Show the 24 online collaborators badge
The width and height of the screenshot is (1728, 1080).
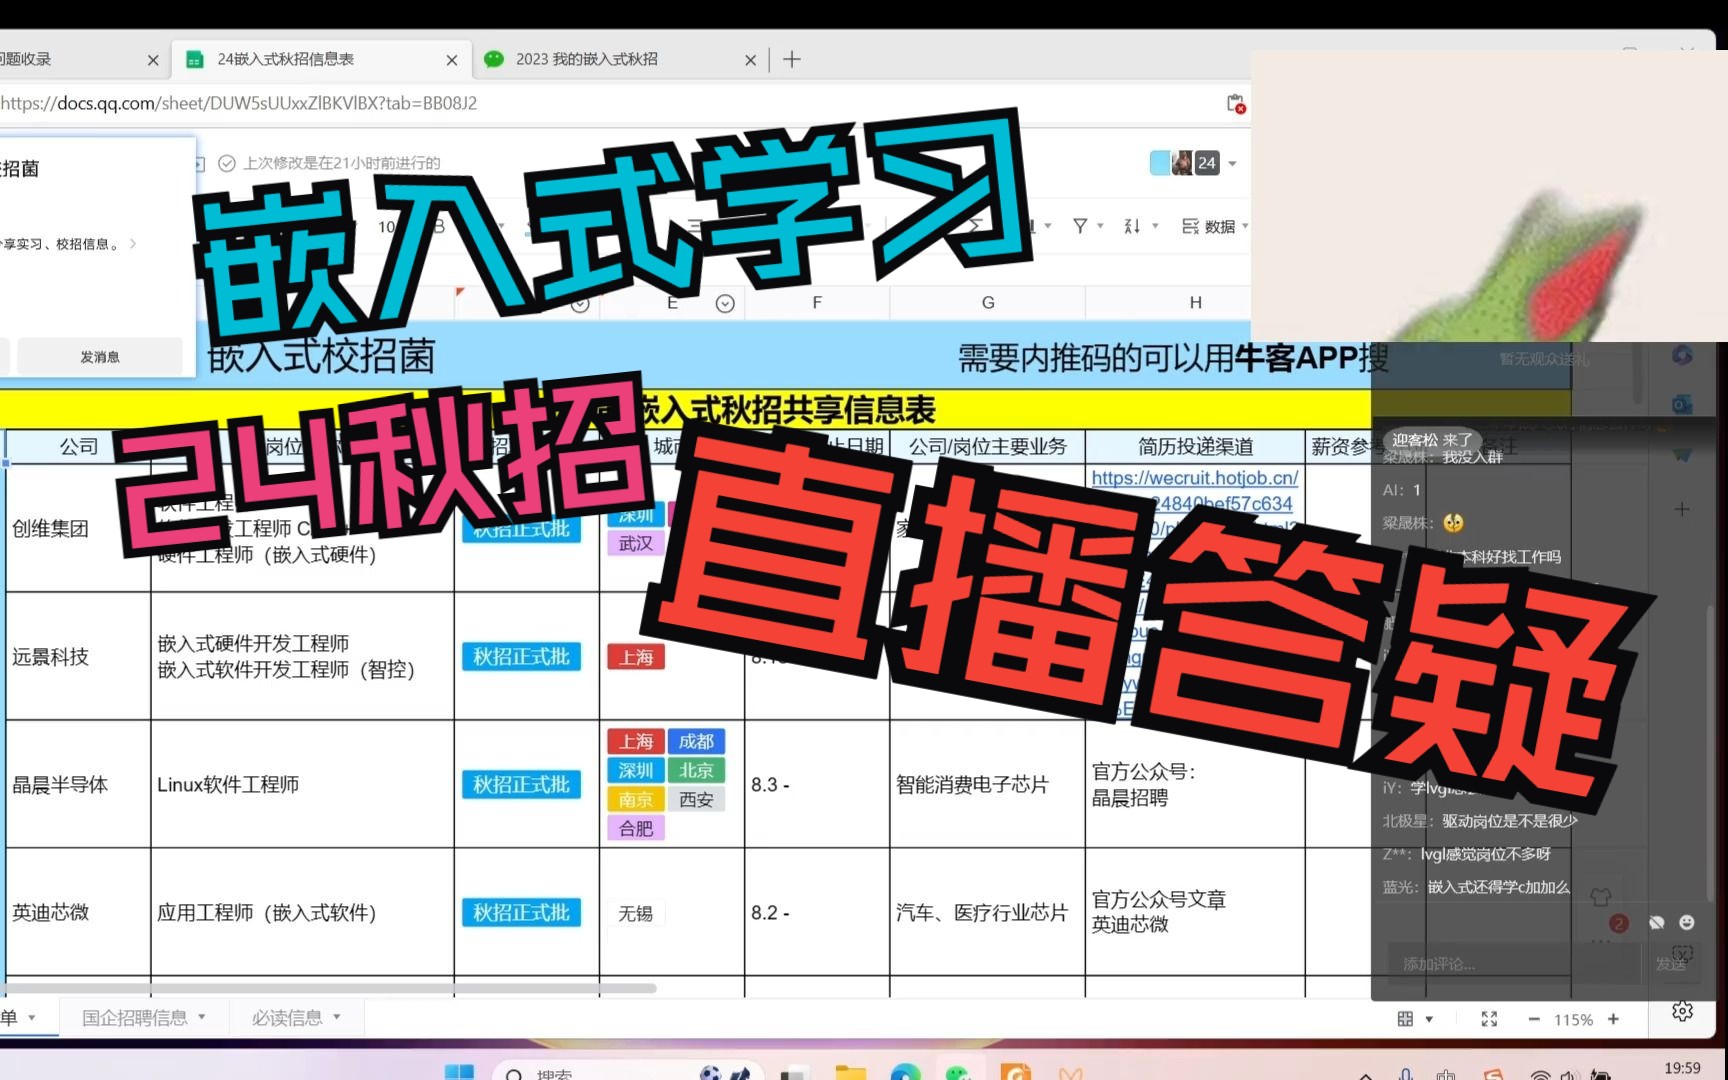(x=1207, y=163)
